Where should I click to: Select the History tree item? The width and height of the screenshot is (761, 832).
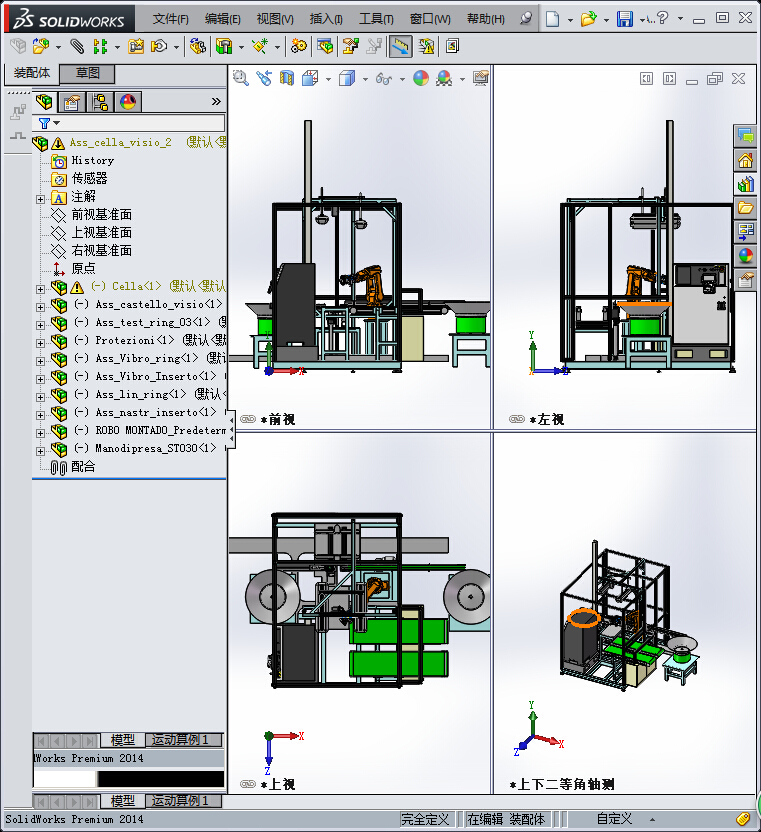pos(92,160)
